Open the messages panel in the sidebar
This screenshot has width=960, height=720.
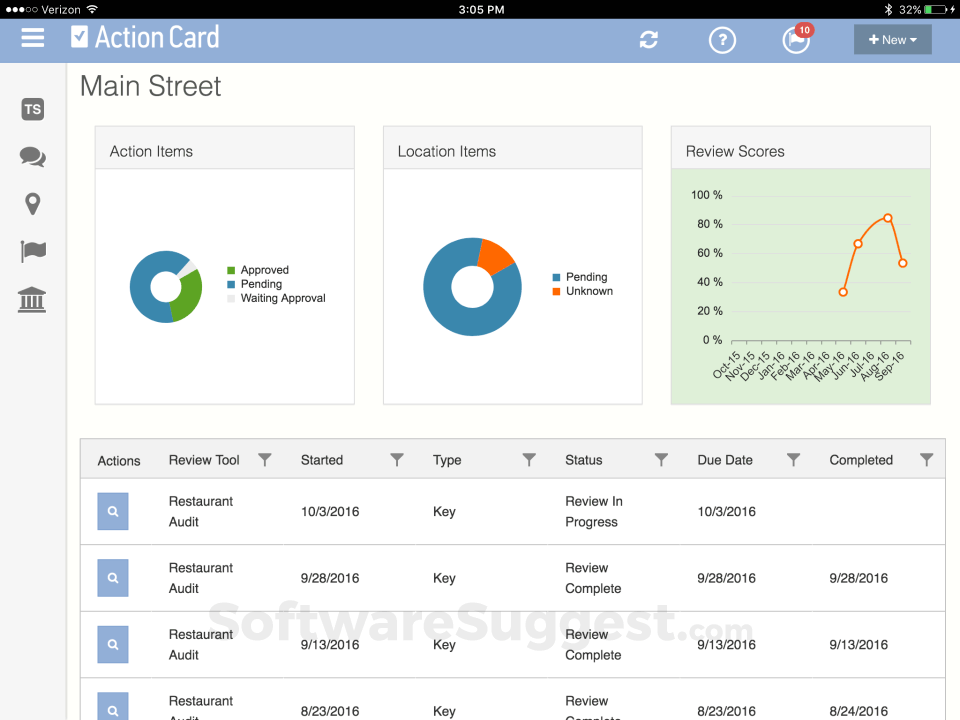pos(32,157)
